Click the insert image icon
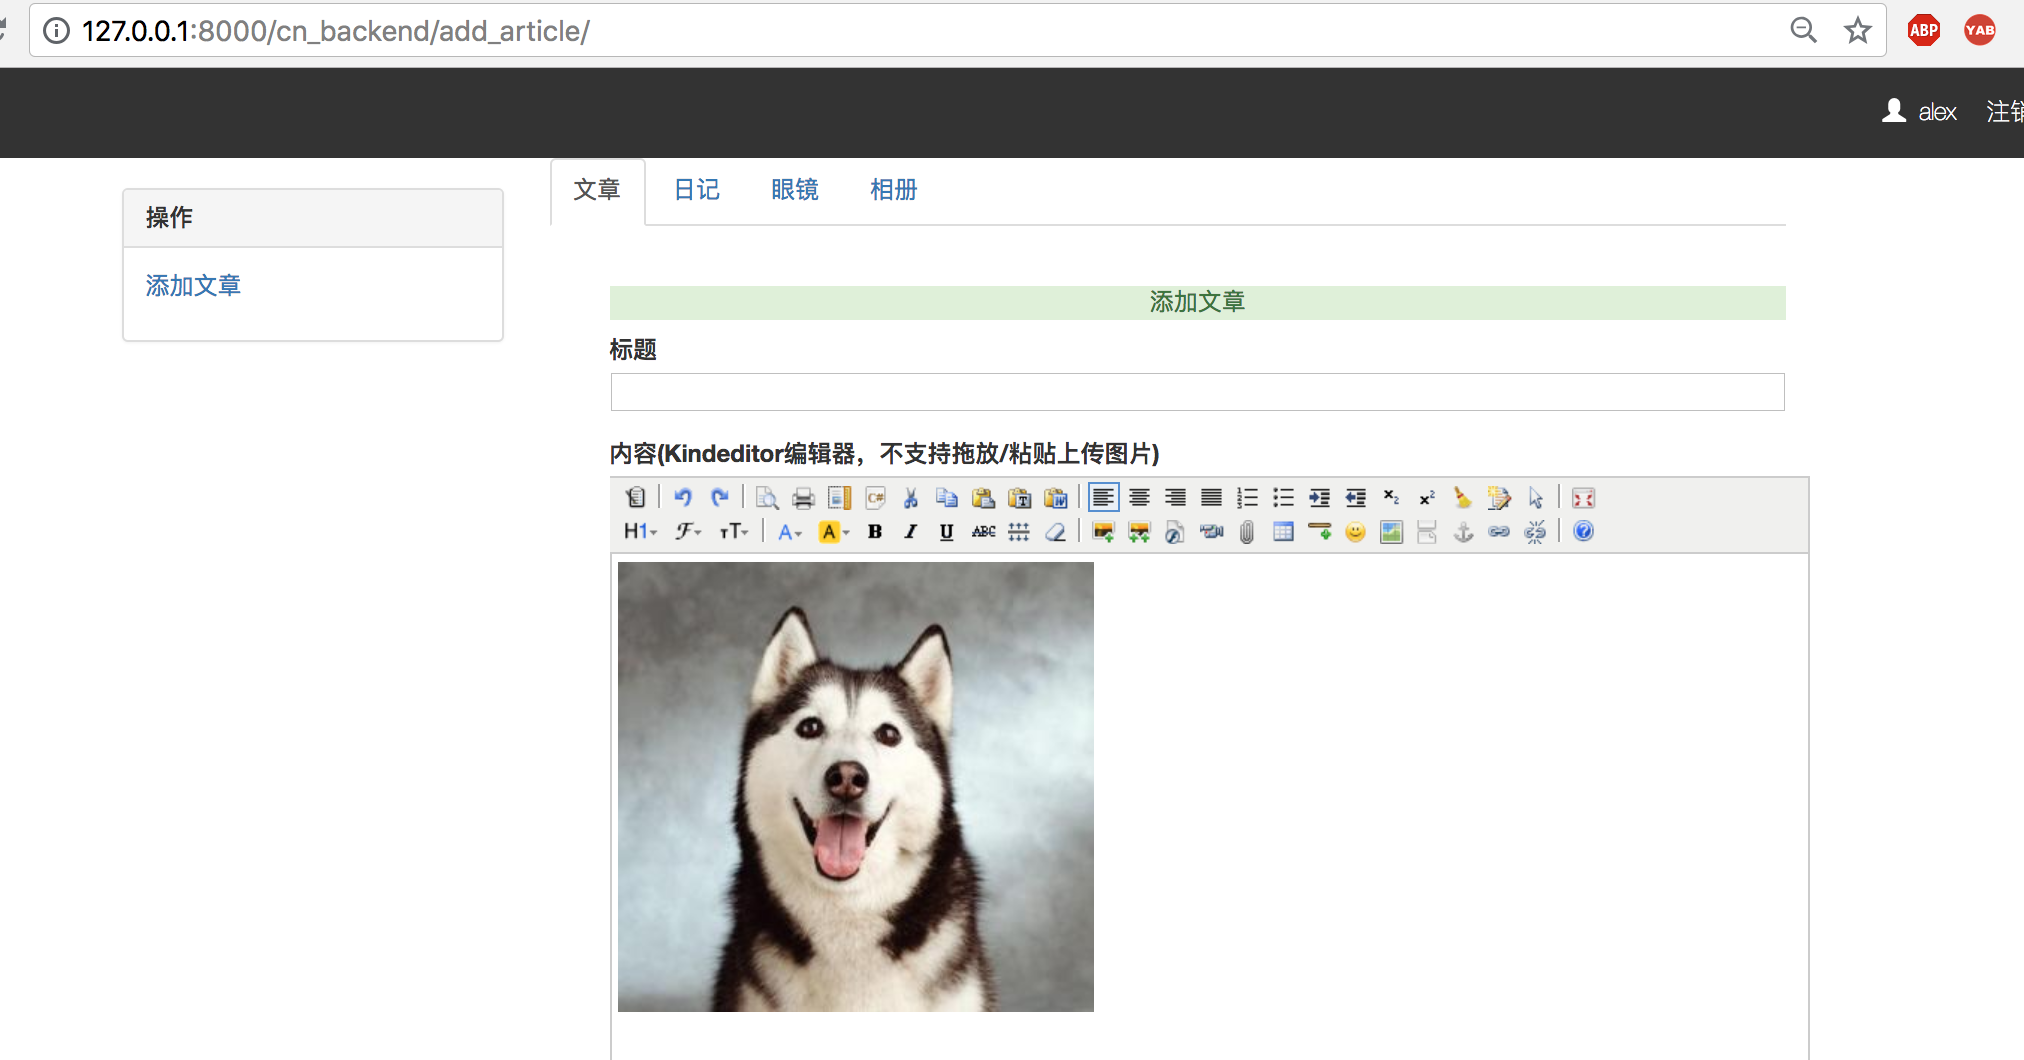This screenshot has width=2024, height=1060. 1103,531
